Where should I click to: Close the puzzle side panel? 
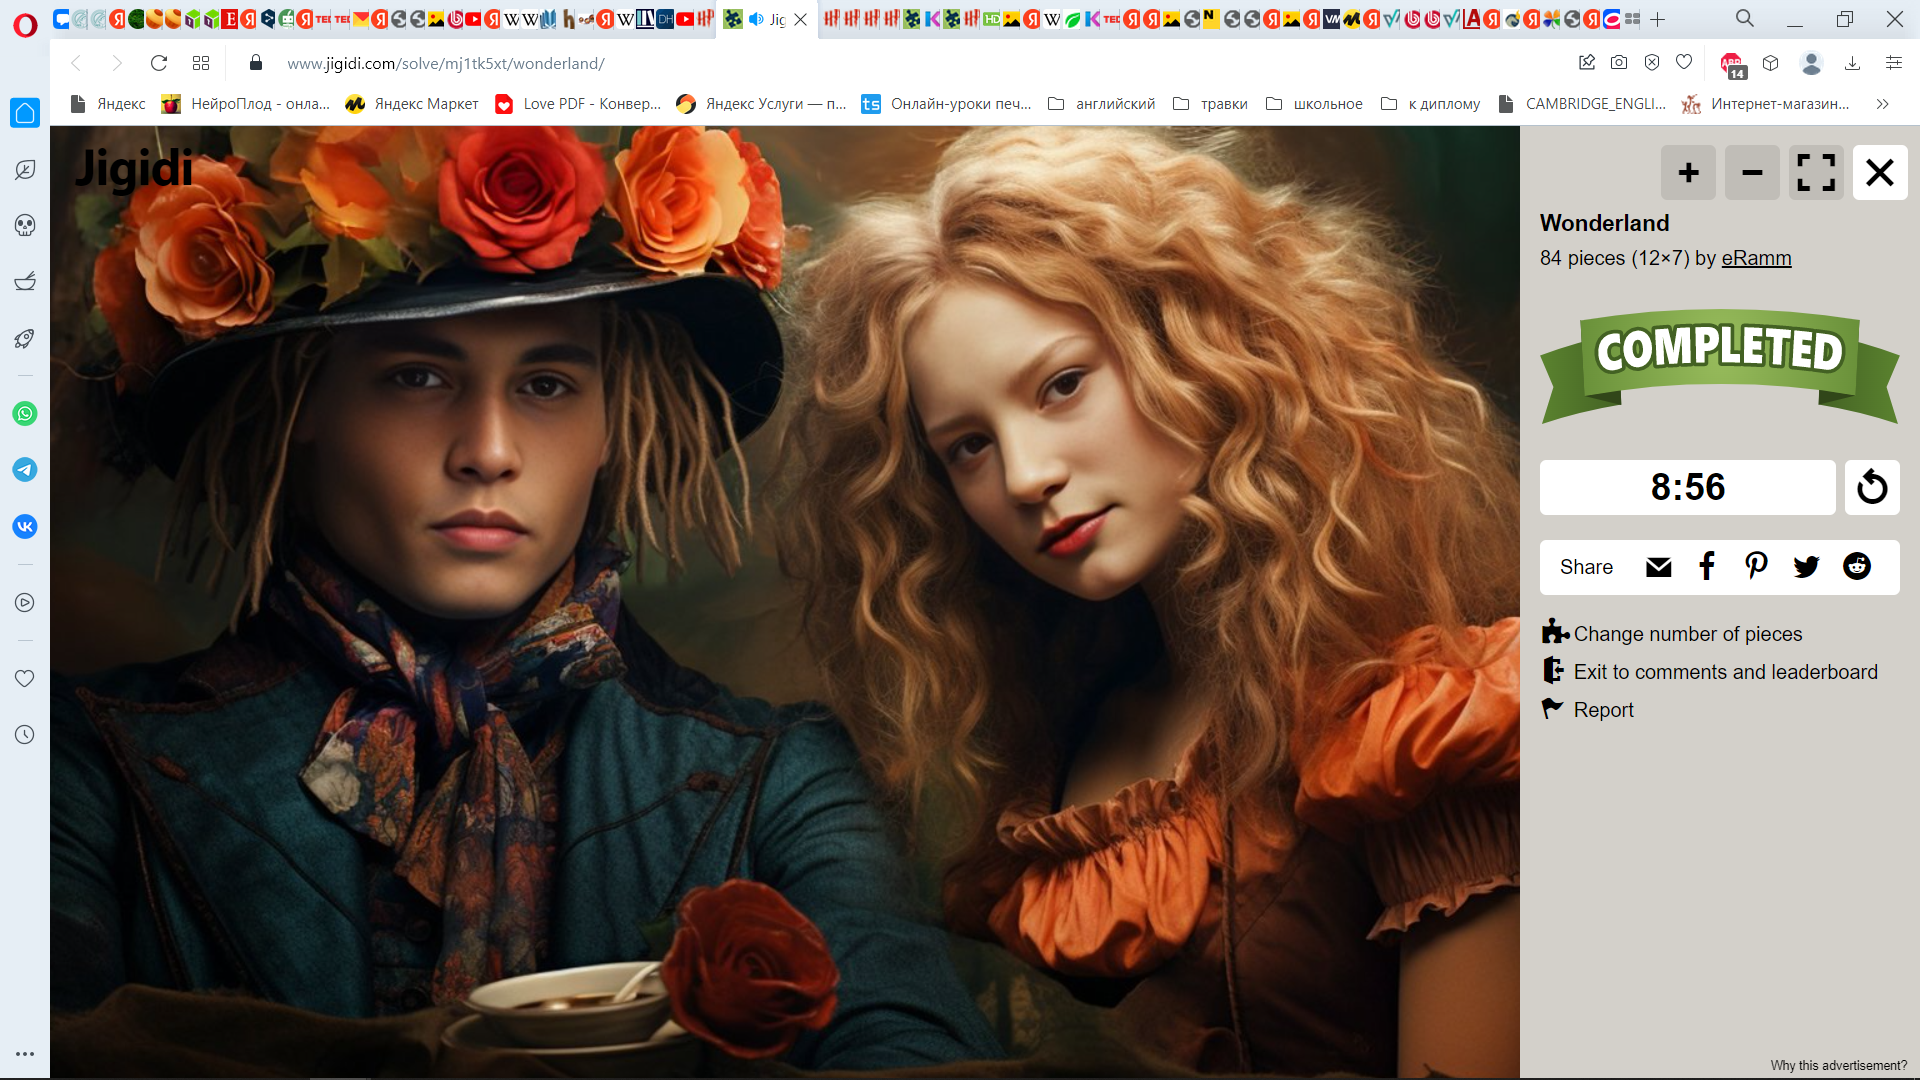[1880, 172]
